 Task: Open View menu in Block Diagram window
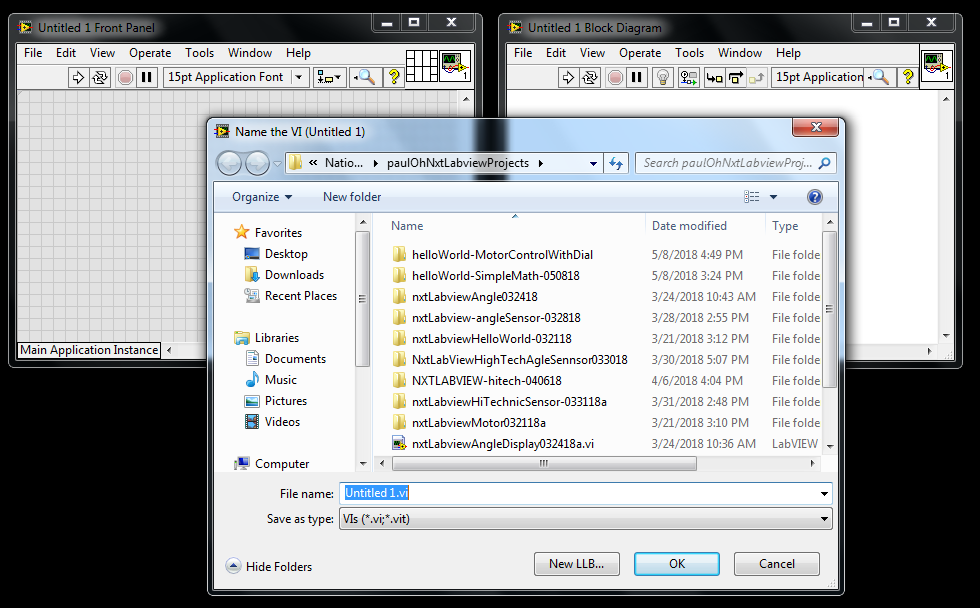(x=592, y=53)
